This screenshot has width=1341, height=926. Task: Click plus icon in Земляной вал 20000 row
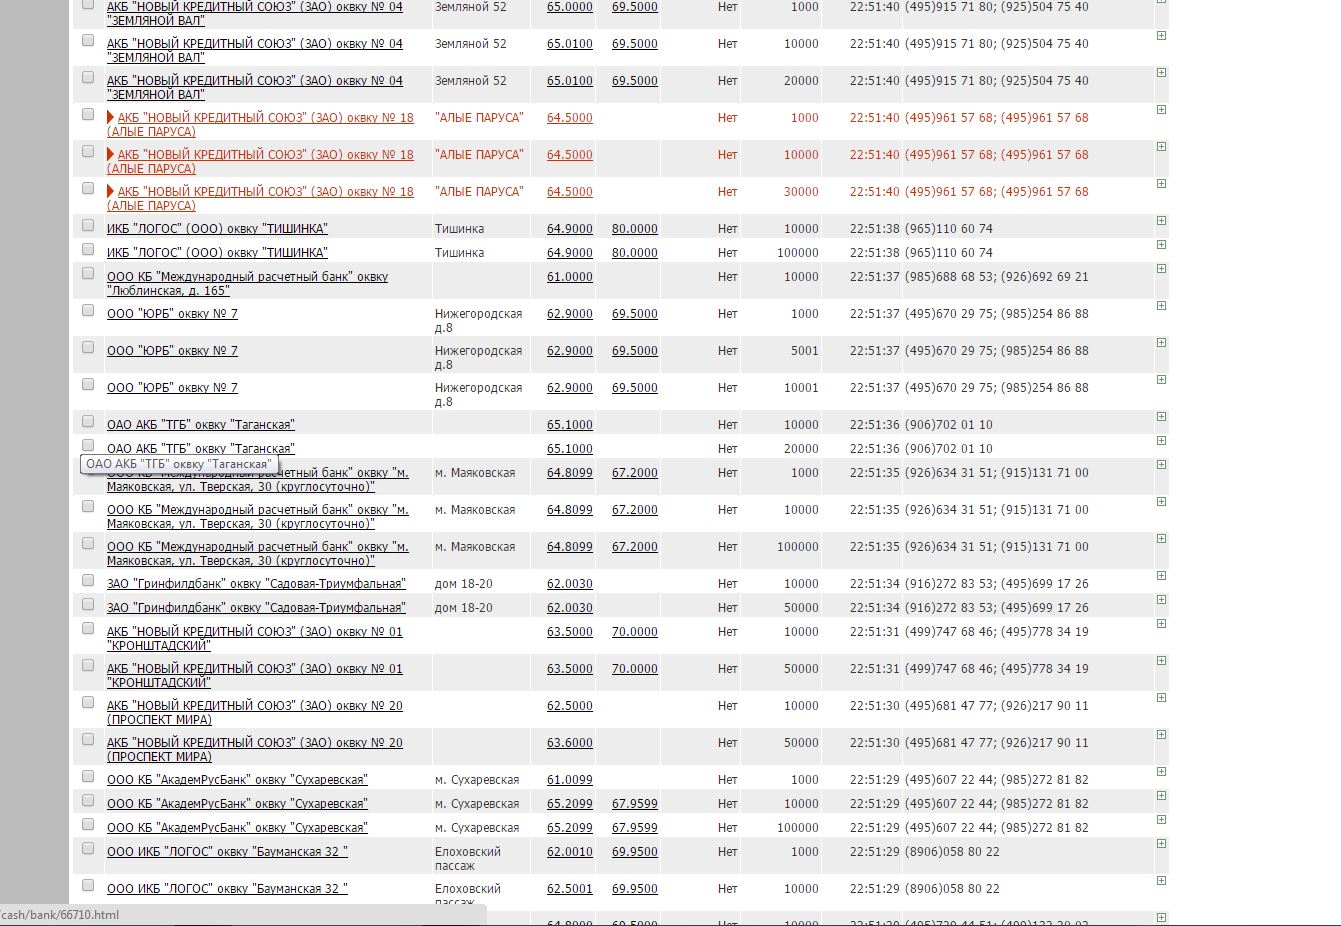(1161, 73)
